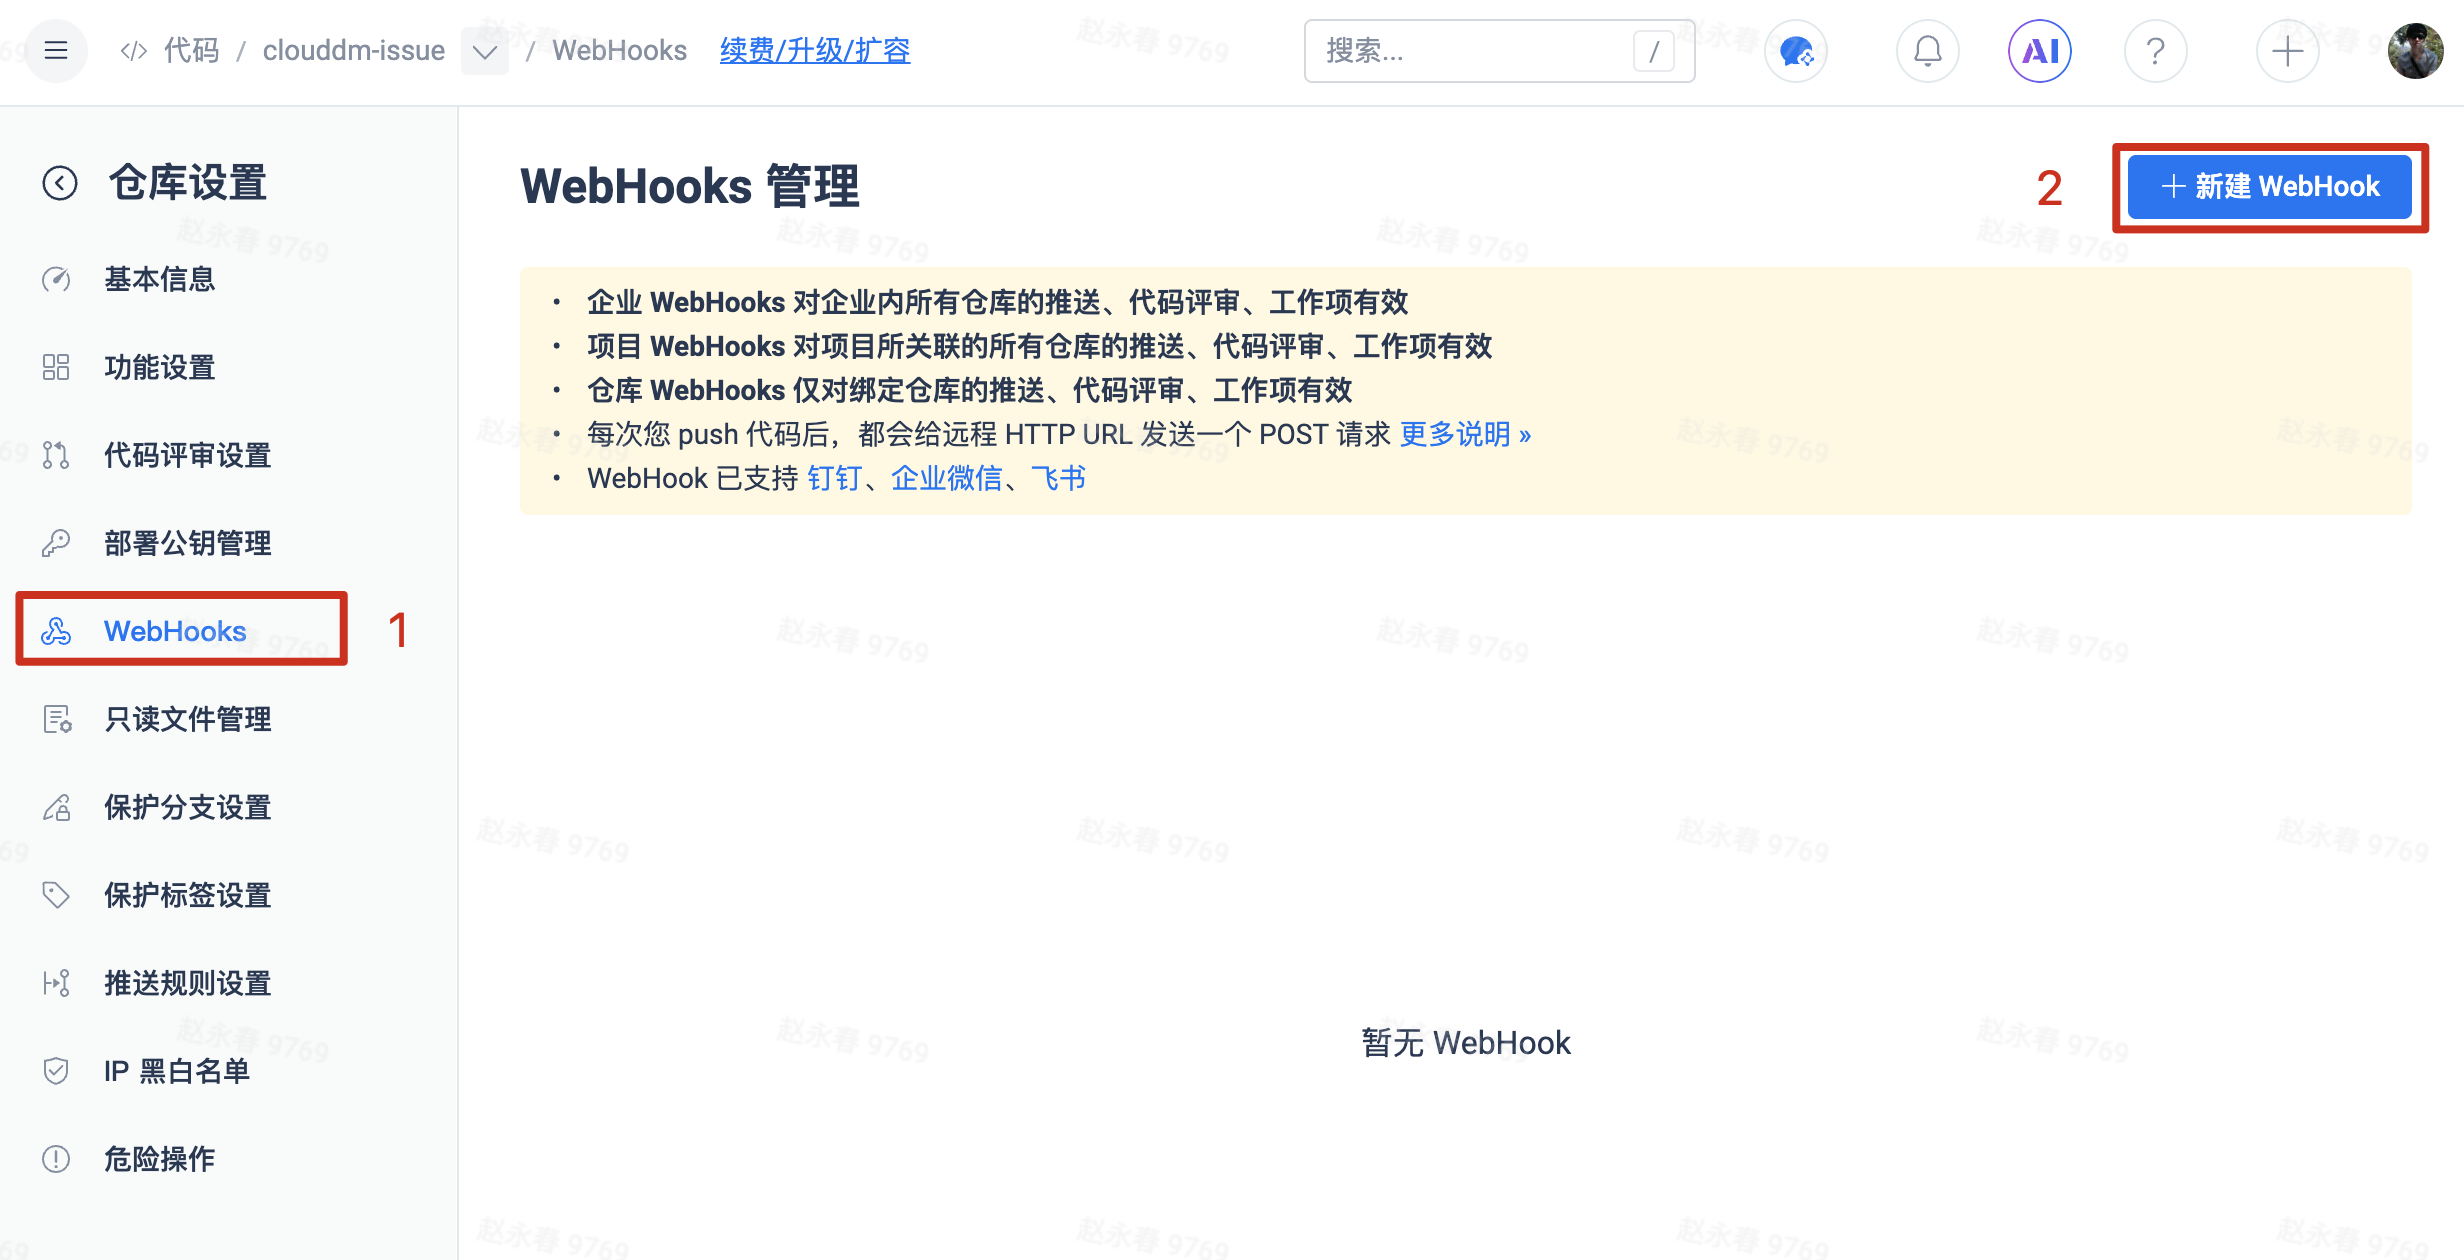Open IP 黑白名单 settings
Image resolution: width=2464 pixels, height=1260 pixels.
[x=177, y=1071]
